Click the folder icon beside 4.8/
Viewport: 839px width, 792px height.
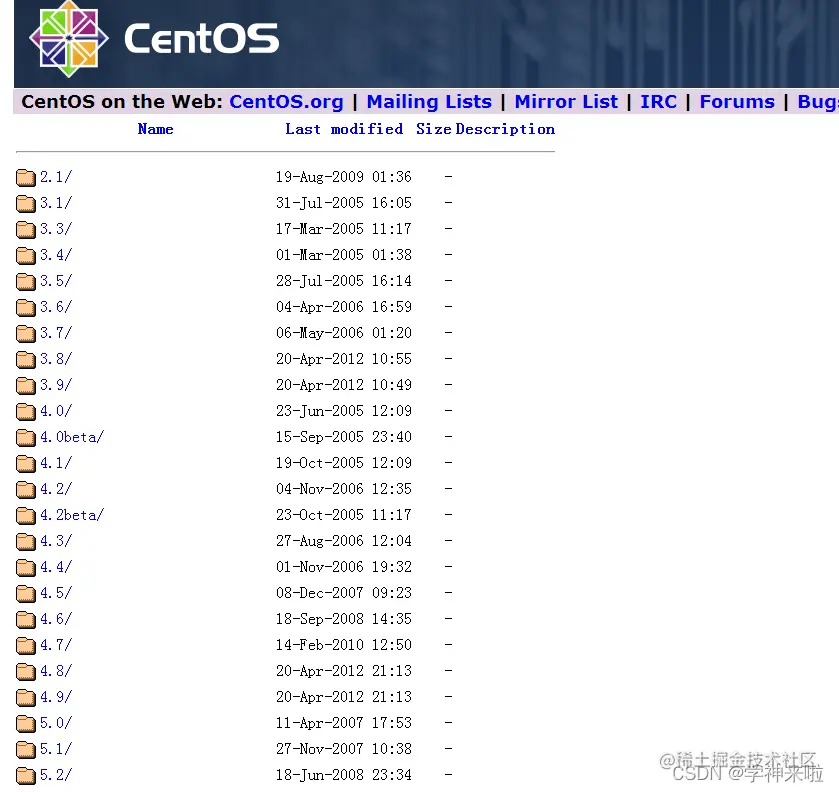(26, 672)
